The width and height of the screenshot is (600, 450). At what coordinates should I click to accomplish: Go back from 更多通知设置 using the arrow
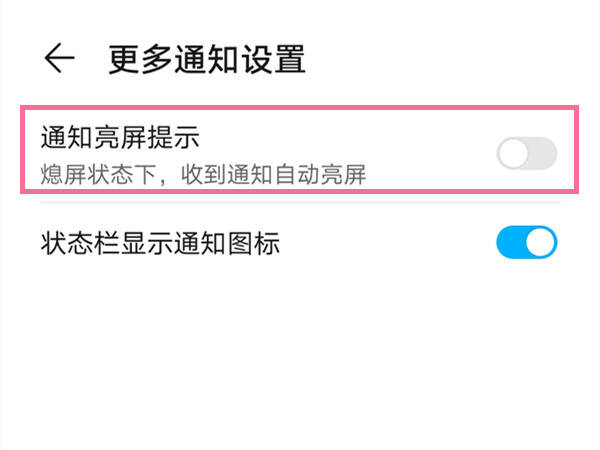[x=59, y=58]
